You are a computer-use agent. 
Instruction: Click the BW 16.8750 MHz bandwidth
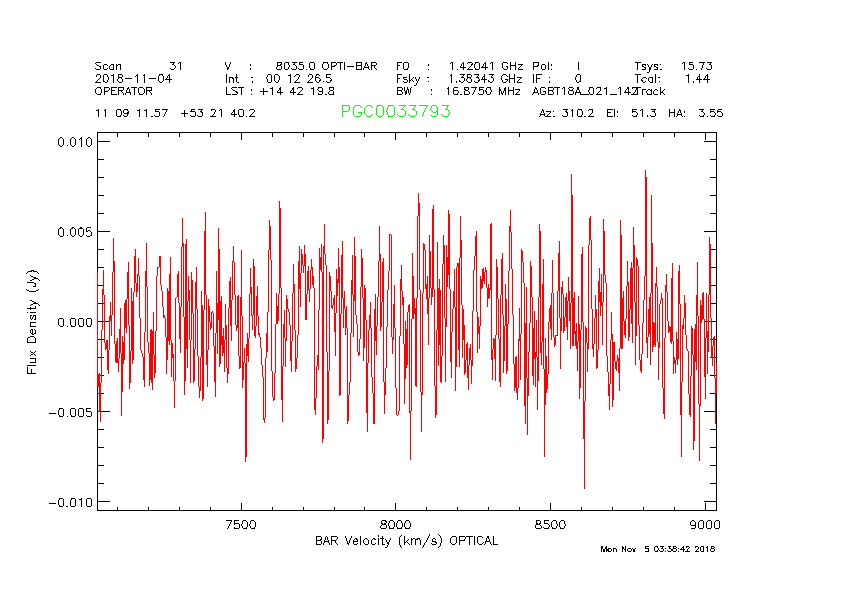[x=458, y=90]
